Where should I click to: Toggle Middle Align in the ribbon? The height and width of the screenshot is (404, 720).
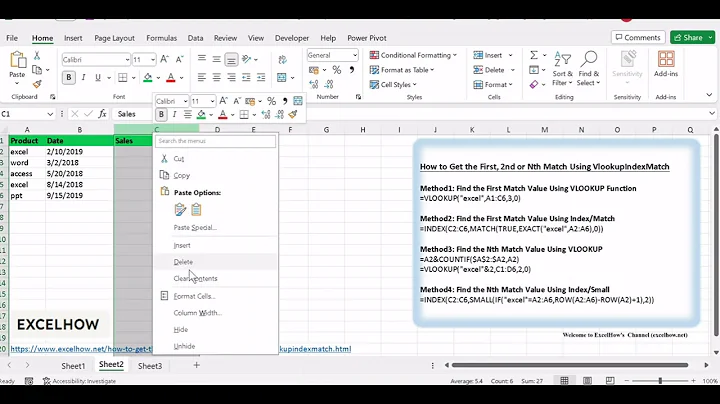click(216, 59)
